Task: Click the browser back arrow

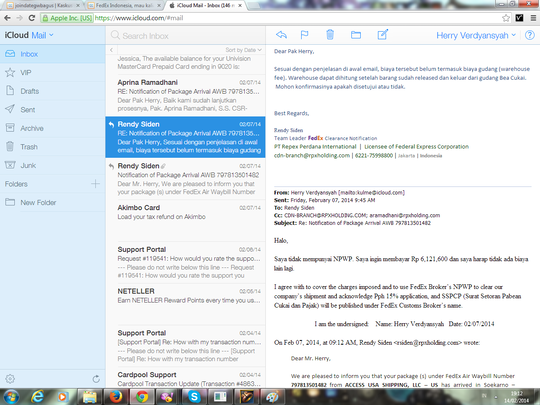Action: tap(7, 18)
